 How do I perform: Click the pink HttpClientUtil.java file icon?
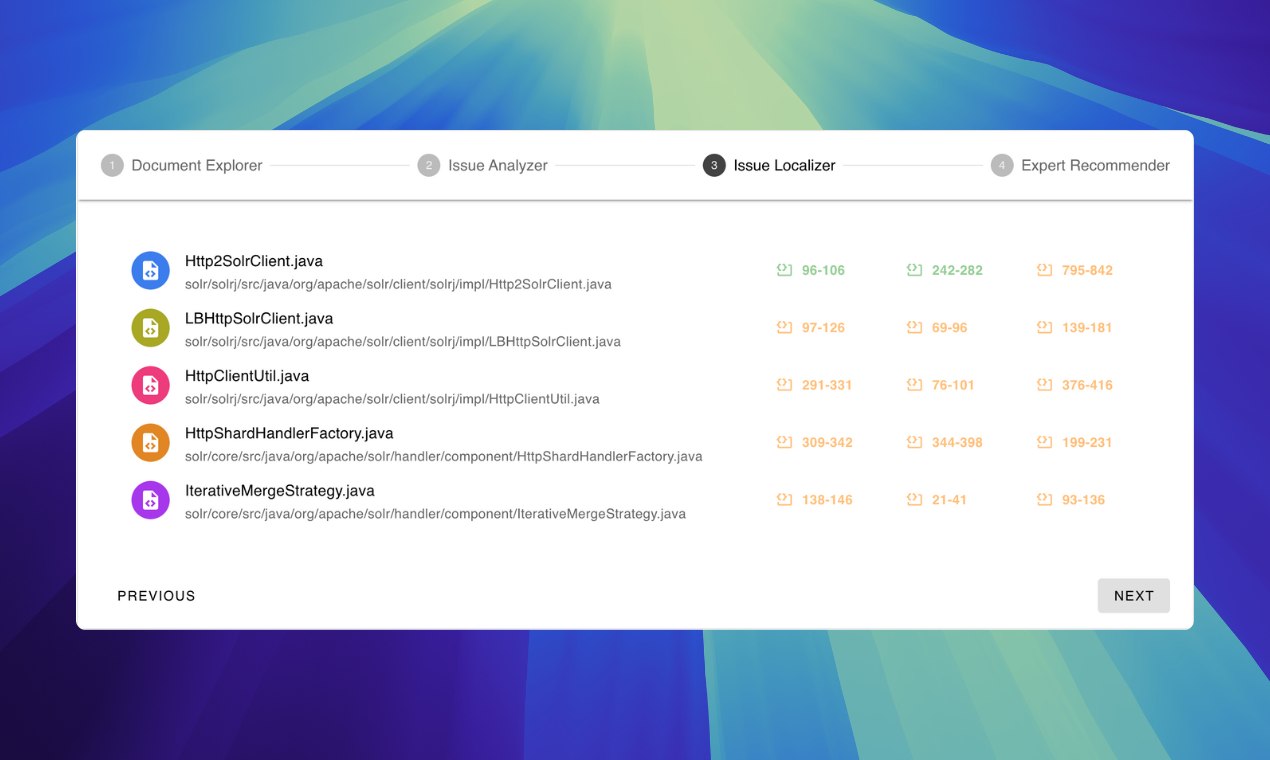point(151,385)
